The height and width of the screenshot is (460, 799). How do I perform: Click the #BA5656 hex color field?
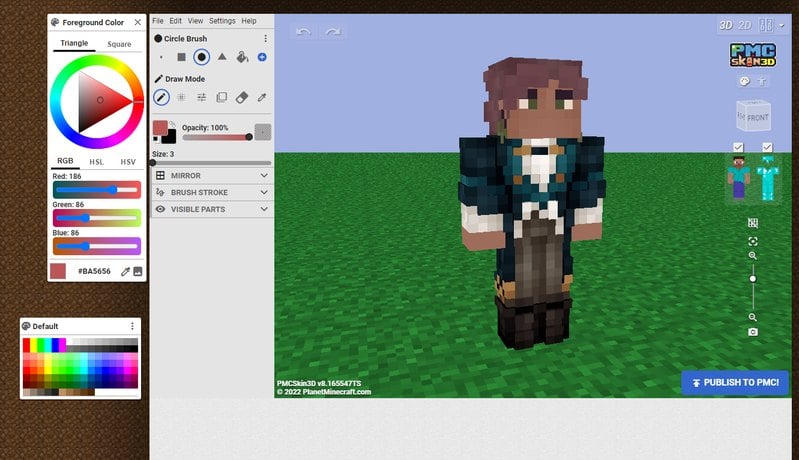pyautogui.click(x=94, y=271)
